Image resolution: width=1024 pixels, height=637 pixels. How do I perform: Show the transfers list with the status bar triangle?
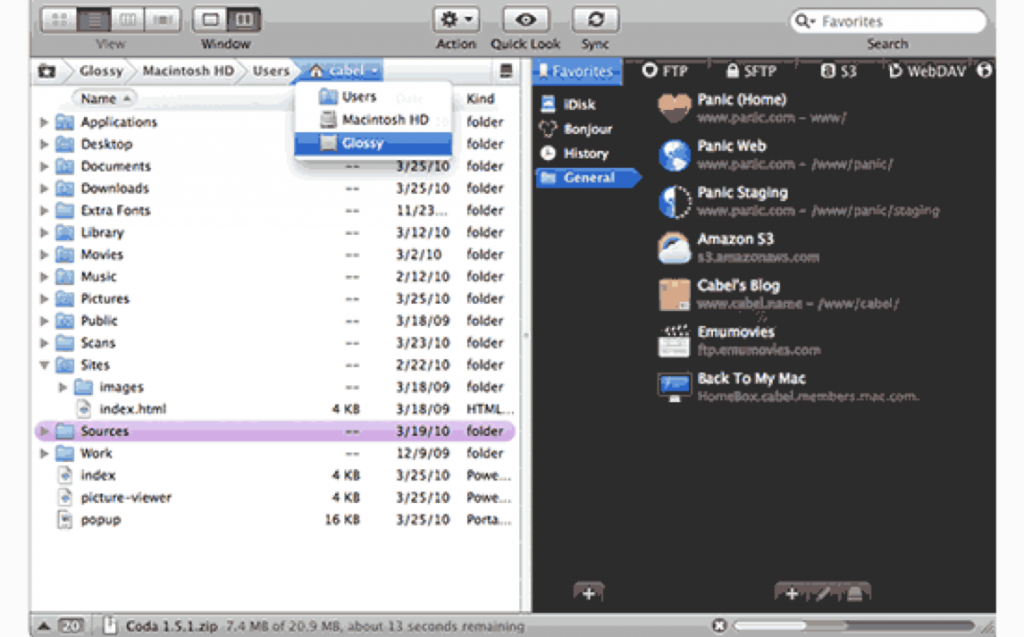pos(44,625)
